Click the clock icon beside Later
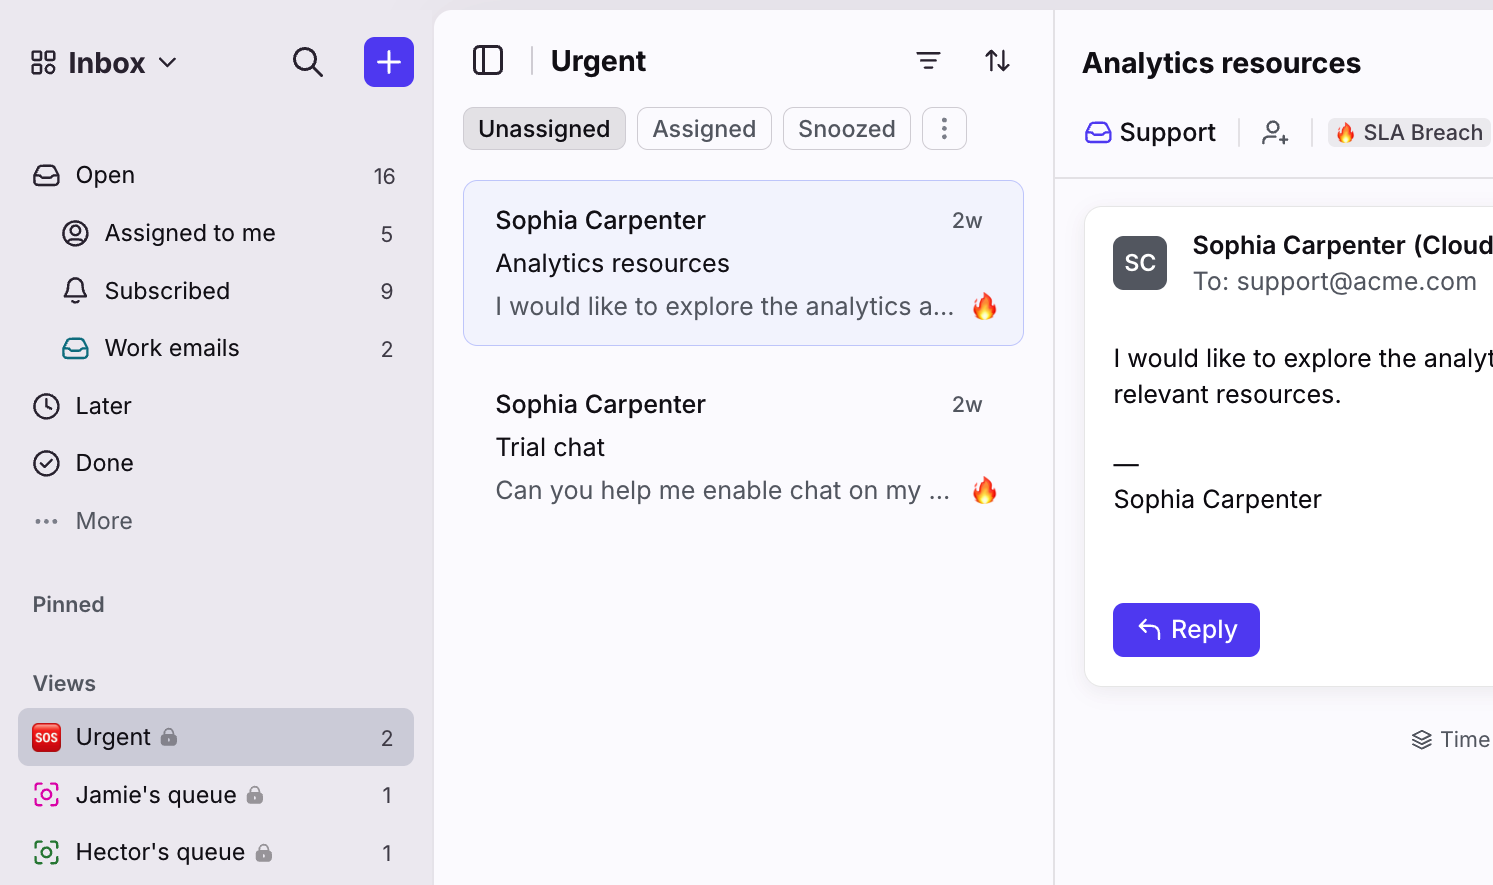1493x885 pixels. pos(47,406)
